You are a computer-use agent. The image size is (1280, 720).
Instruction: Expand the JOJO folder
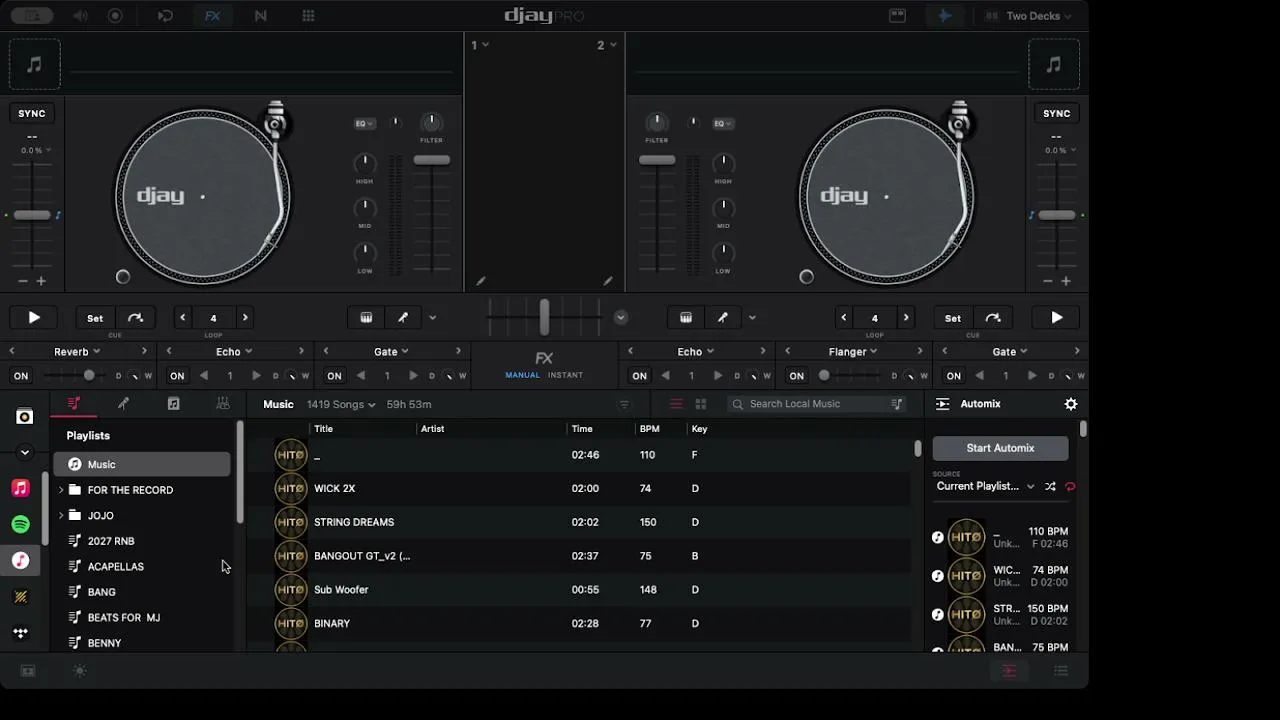coord(61,516)
